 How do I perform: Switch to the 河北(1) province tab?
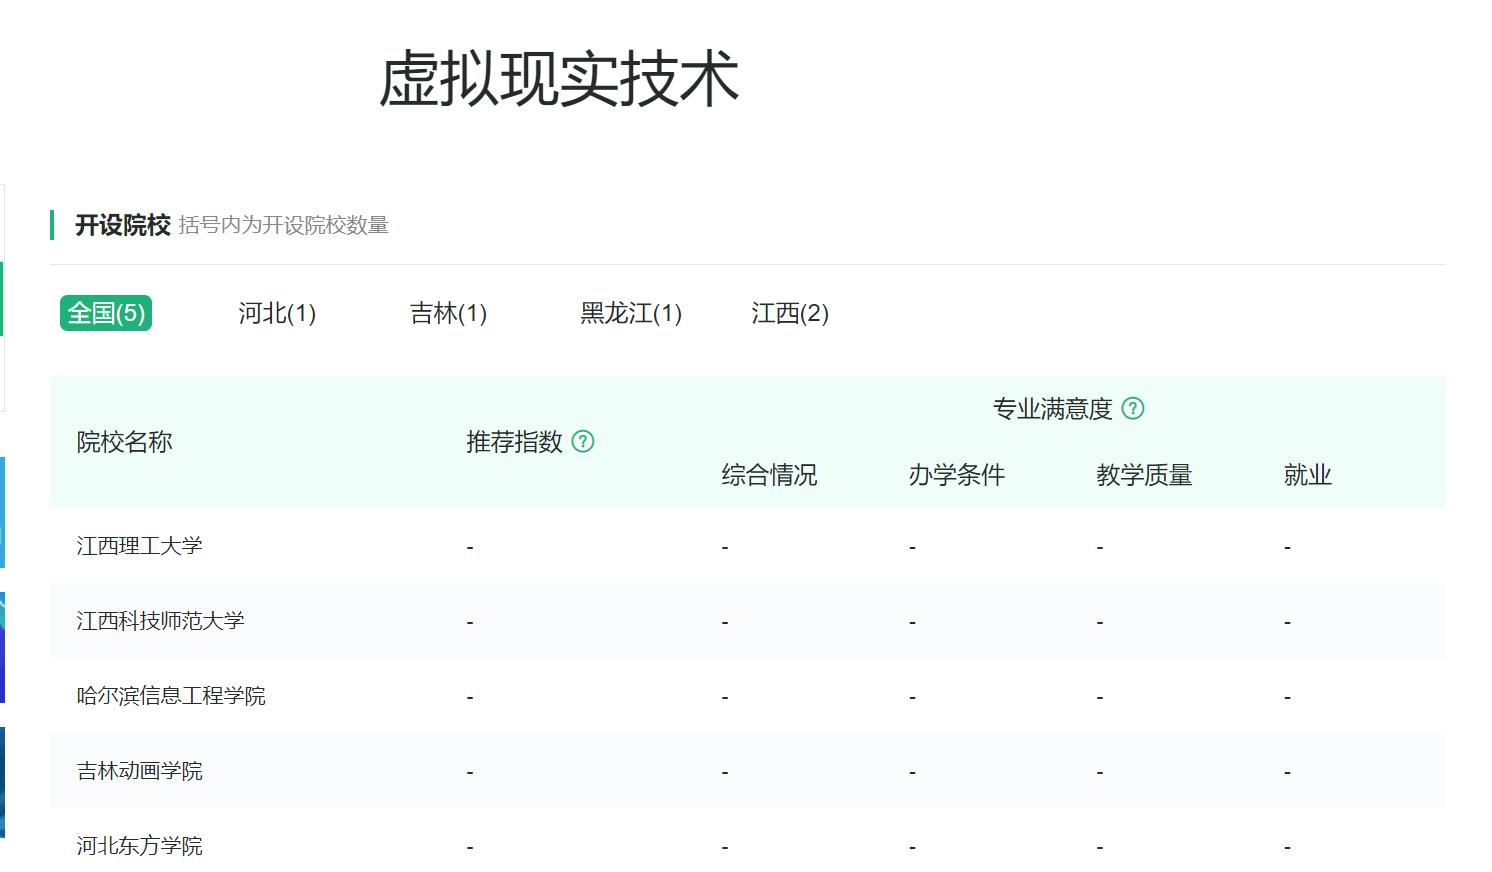(x=276, y=313)
